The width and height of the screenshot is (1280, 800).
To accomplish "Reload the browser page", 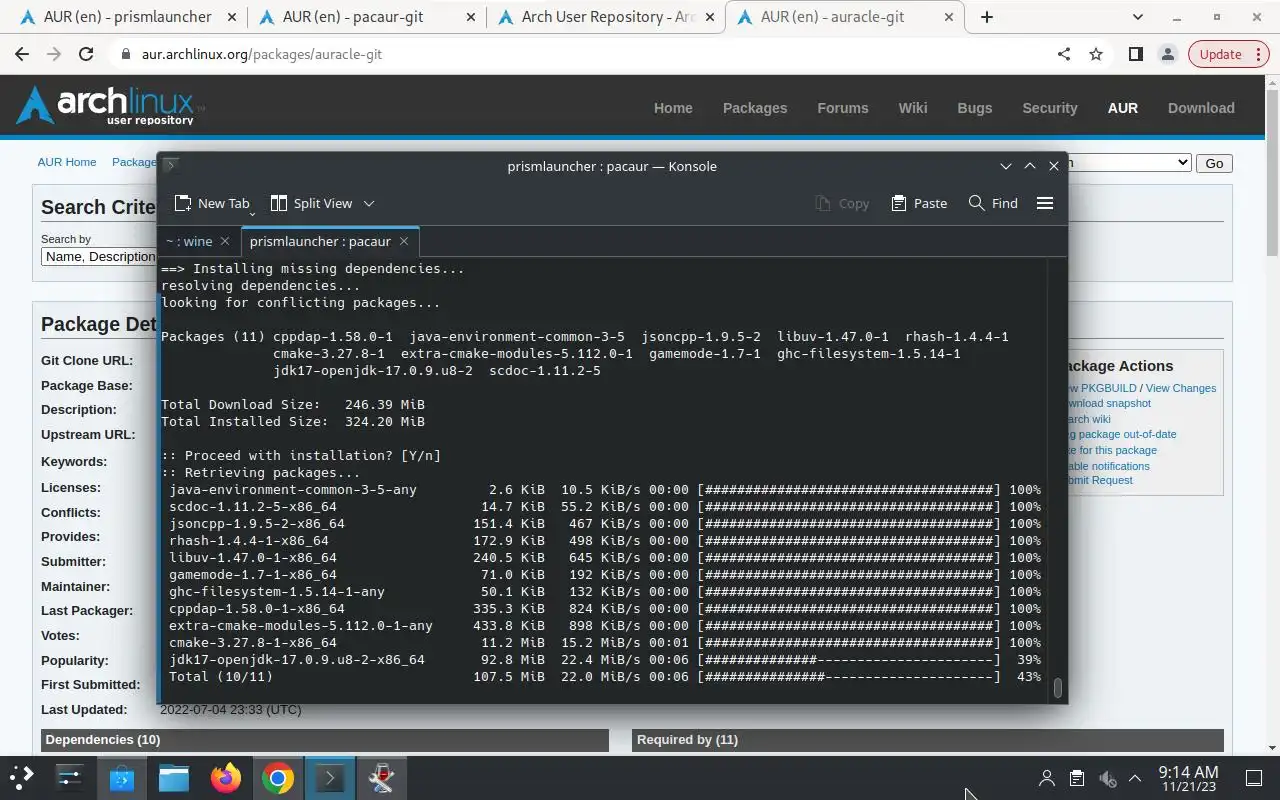I will click(x=86, y=54).
